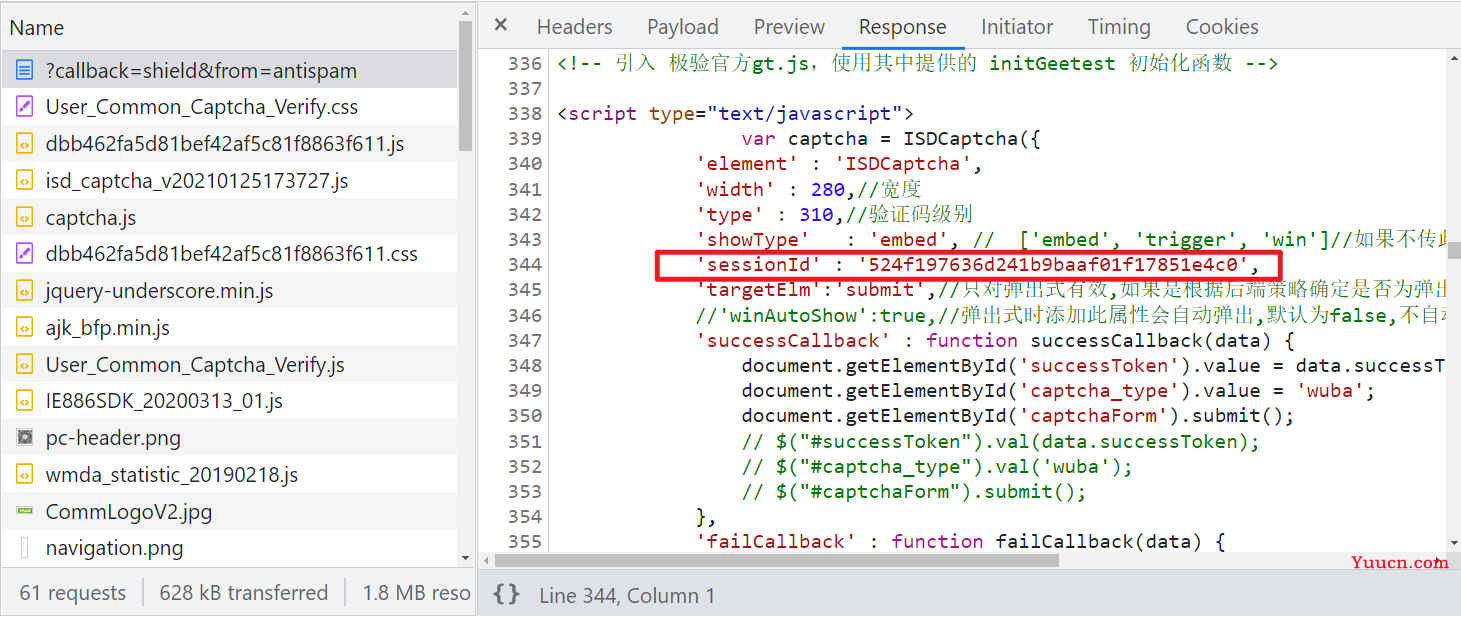Click 'failCallback' key on line 355
The height and width of the screenshot is (617, 1461).
pyautogui.click(x=776, y=542)
